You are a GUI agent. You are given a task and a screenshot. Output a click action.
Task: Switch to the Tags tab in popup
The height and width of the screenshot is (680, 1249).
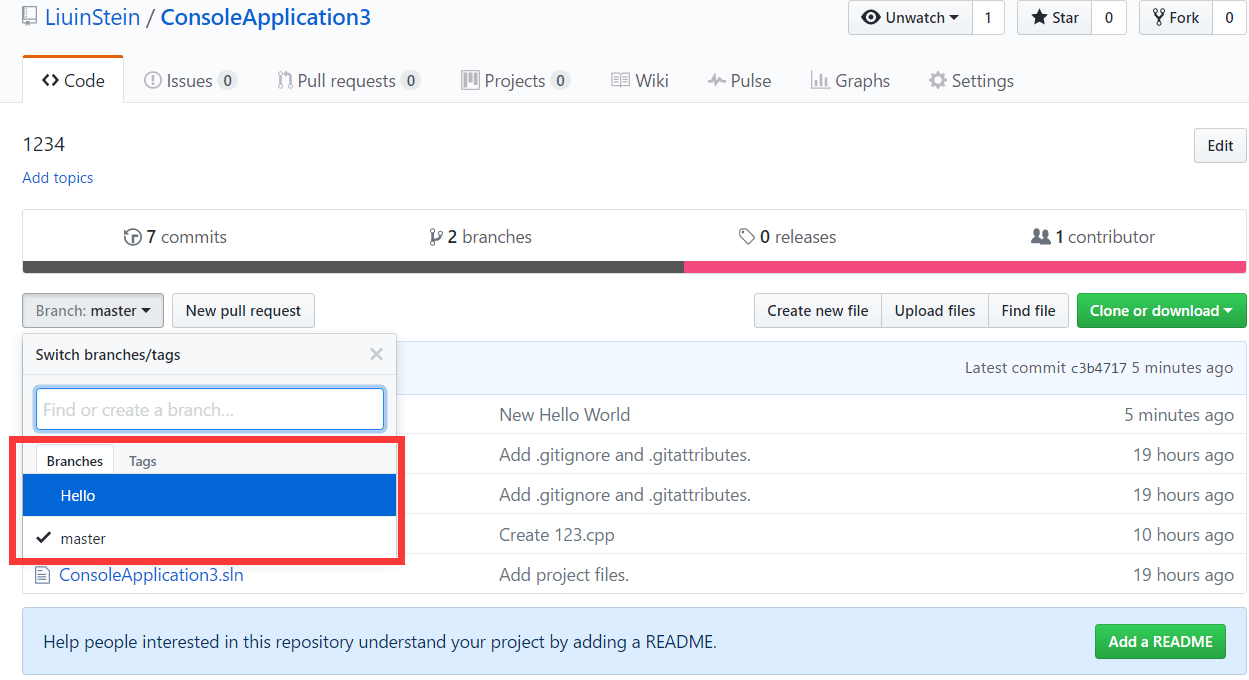pyautogui.click(x=143, y=461)
